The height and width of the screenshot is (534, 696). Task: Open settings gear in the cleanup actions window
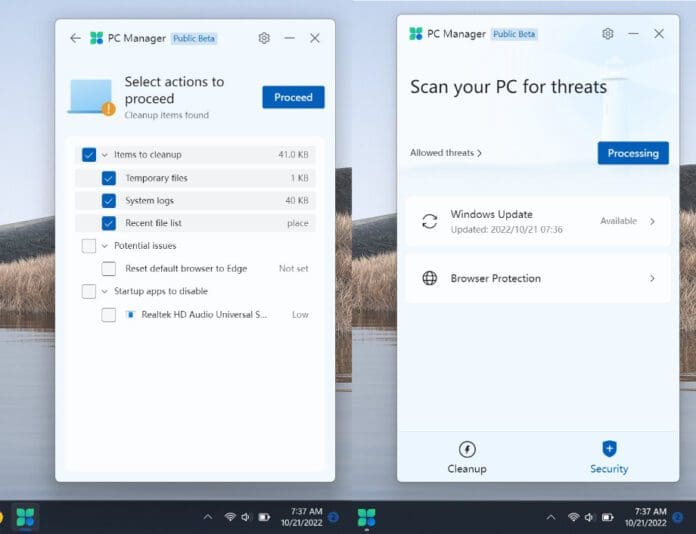point(264,38)
